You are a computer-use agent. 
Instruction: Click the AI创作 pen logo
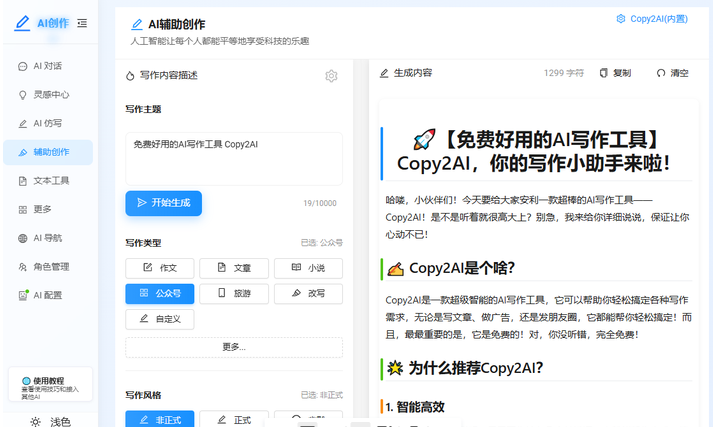click(22, 23)
